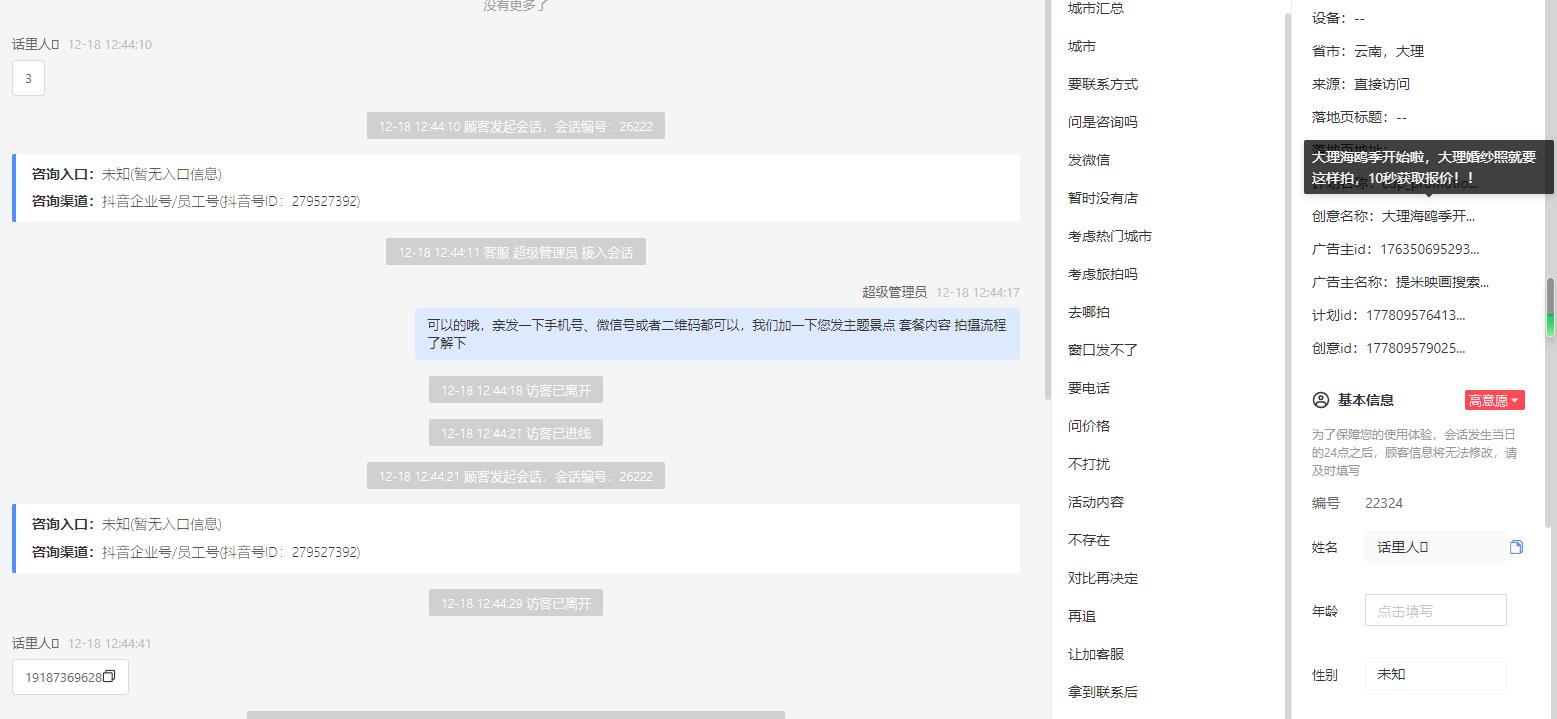1557x719 pixels.
Task: Click the phone number 19187369628 message
Action: point(70,677)
